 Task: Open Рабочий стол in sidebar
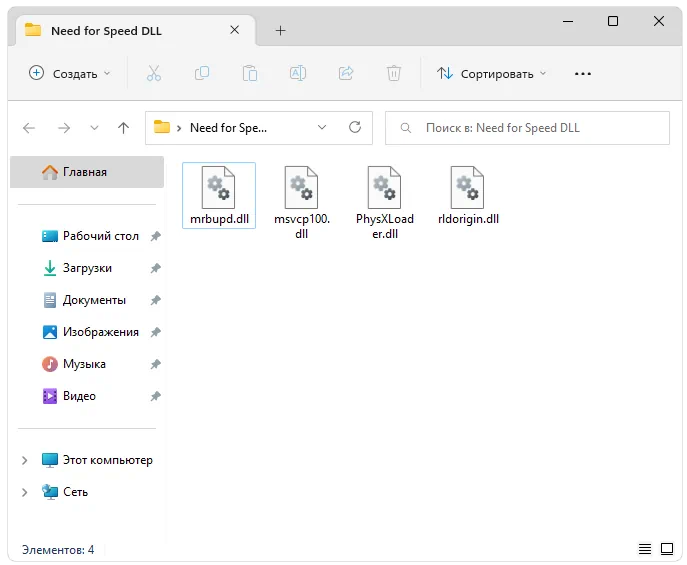coord(90,236)
